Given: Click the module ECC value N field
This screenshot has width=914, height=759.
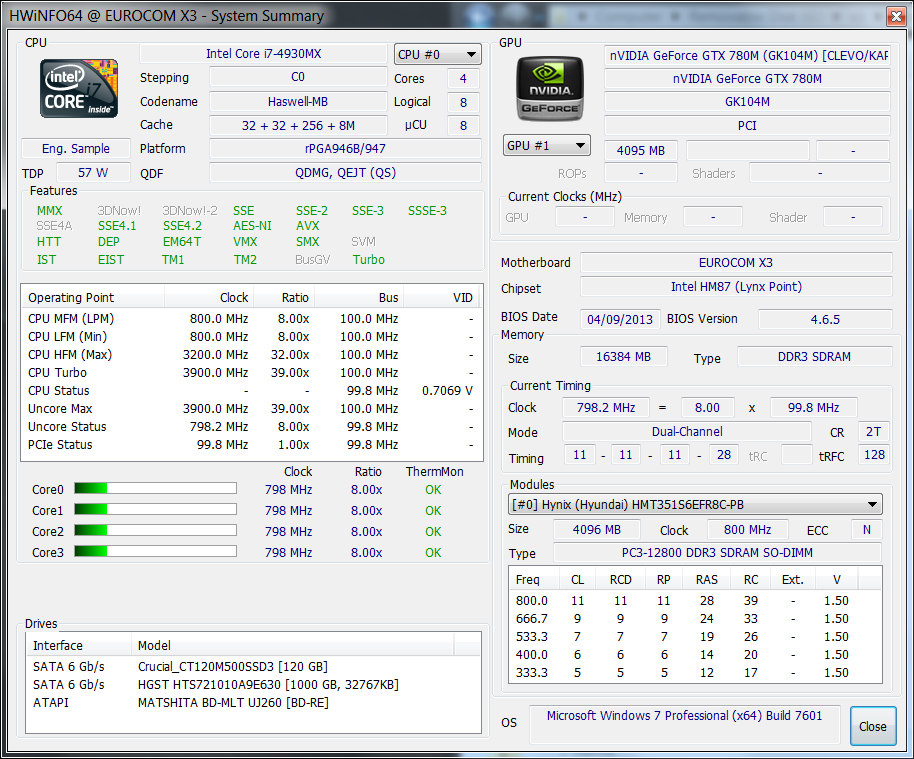Looking at the screenshot, I should pos(867,529).
